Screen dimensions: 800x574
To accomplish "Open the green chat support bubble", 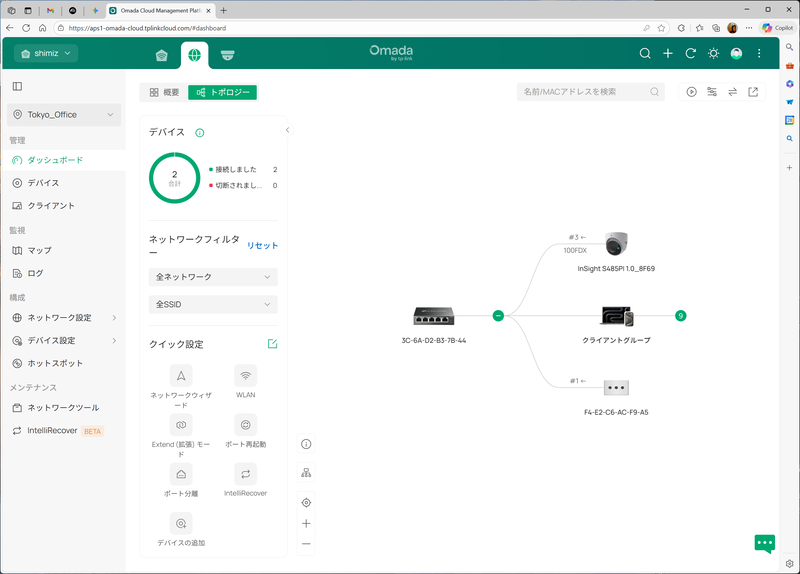I will coord(764,544).
